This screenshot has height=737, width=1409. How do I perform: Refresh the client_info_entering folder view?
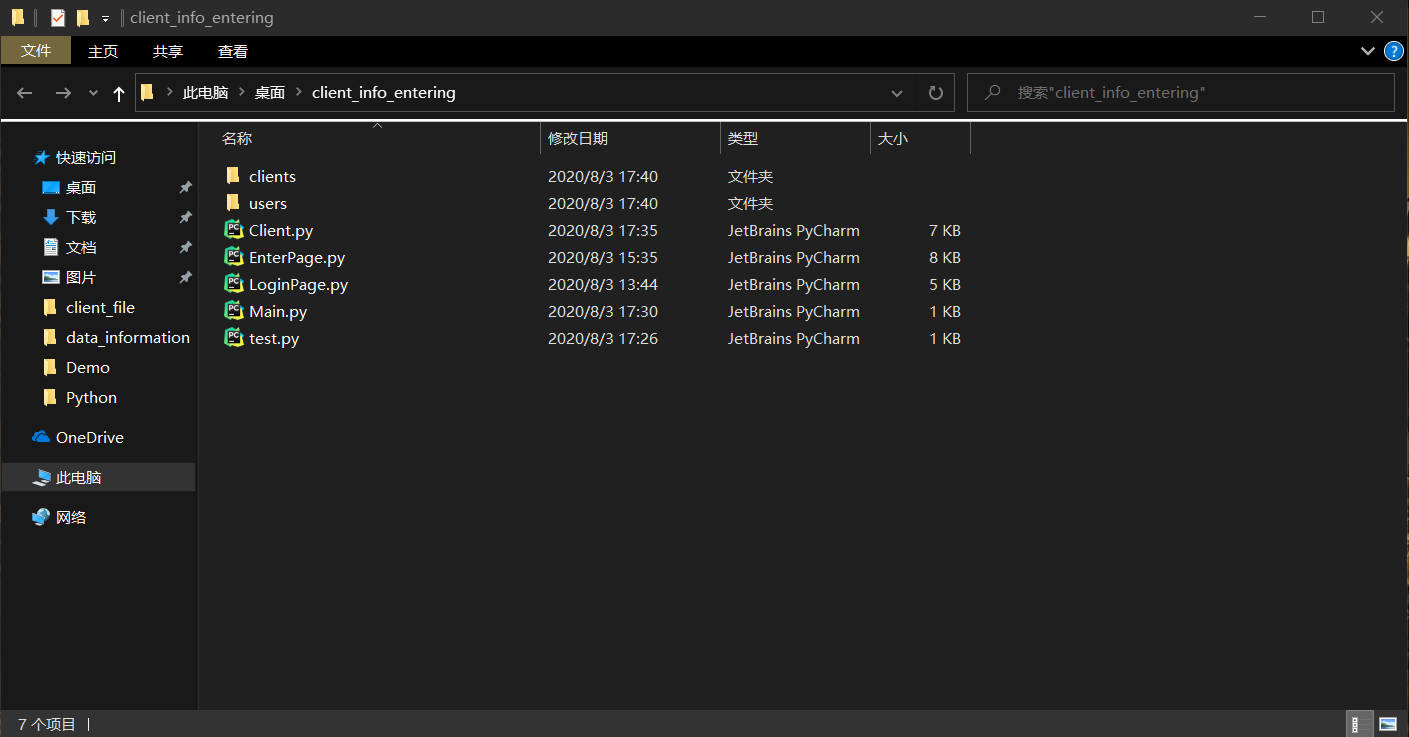[x=936, y=93]
